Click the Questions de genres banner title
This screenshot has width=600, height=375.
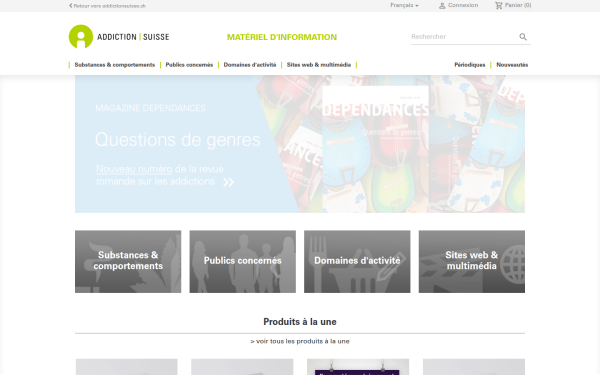tap(178, 140)
